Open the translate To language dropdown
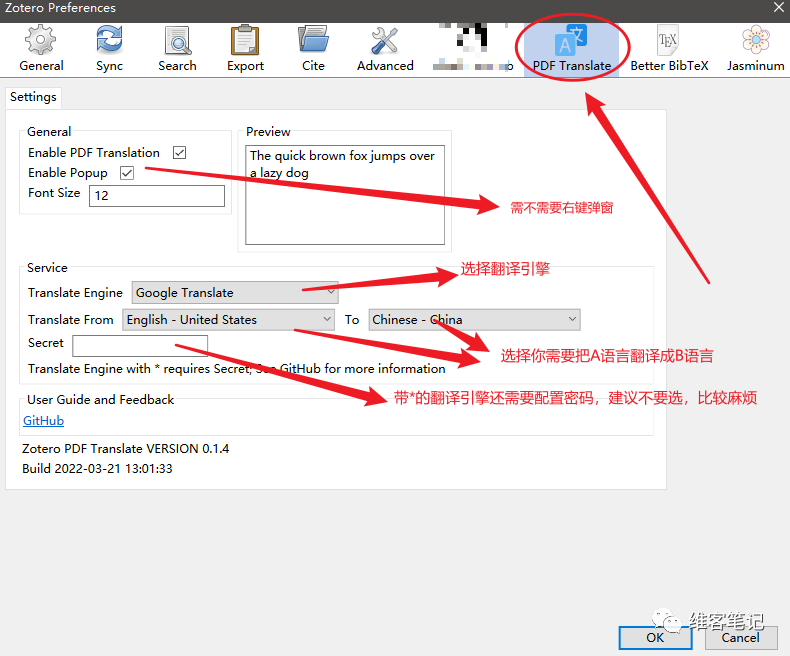 475,320
